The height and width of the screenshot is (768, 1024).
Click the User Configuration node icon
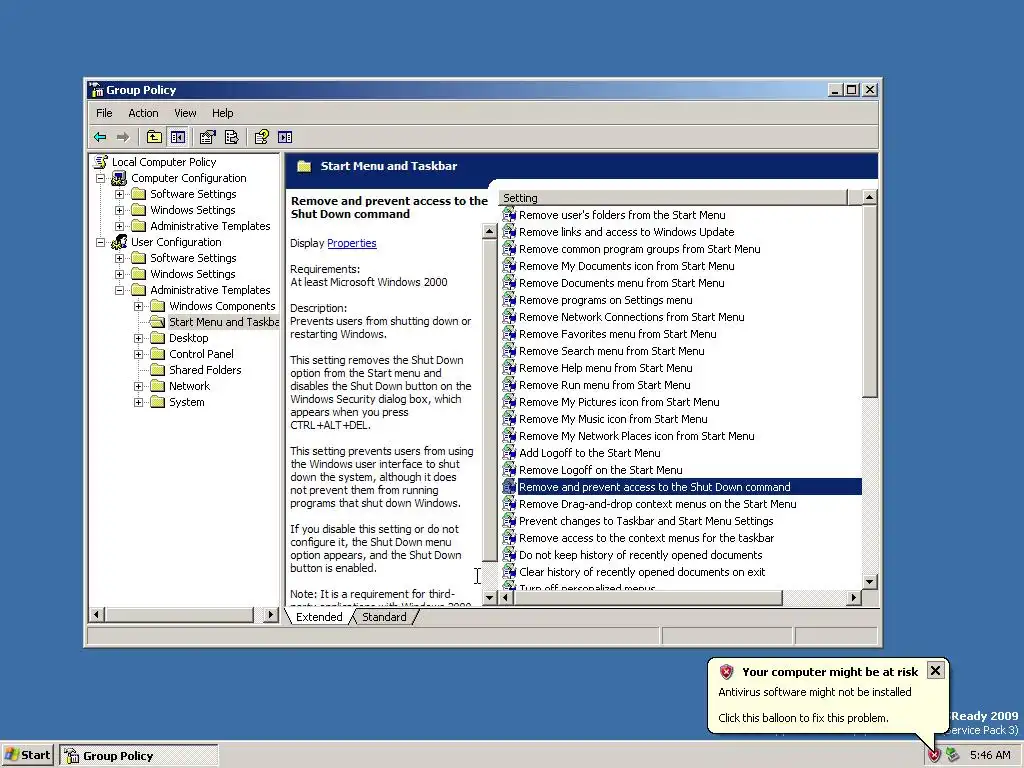pyautogui.click(x=119, y=242)
